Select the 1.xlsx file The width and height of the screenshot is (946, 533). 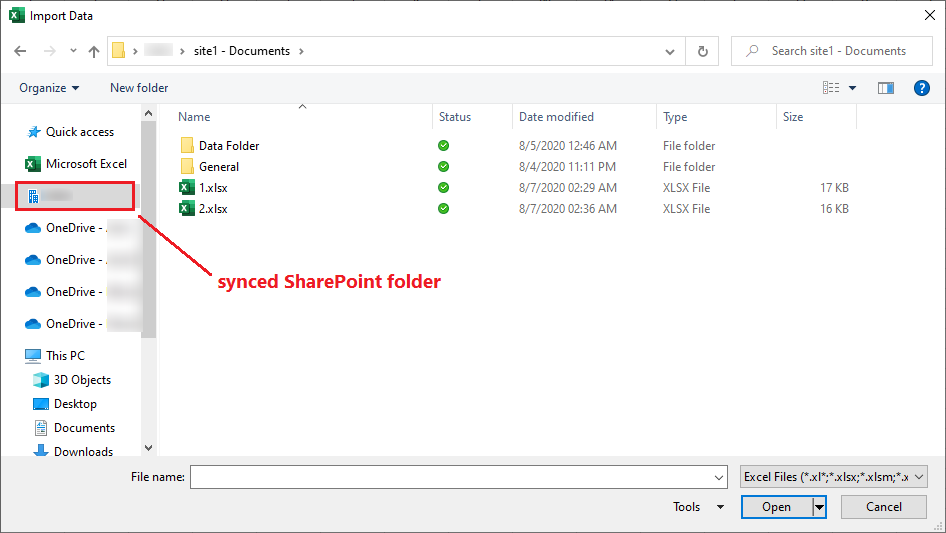point(214,188)
